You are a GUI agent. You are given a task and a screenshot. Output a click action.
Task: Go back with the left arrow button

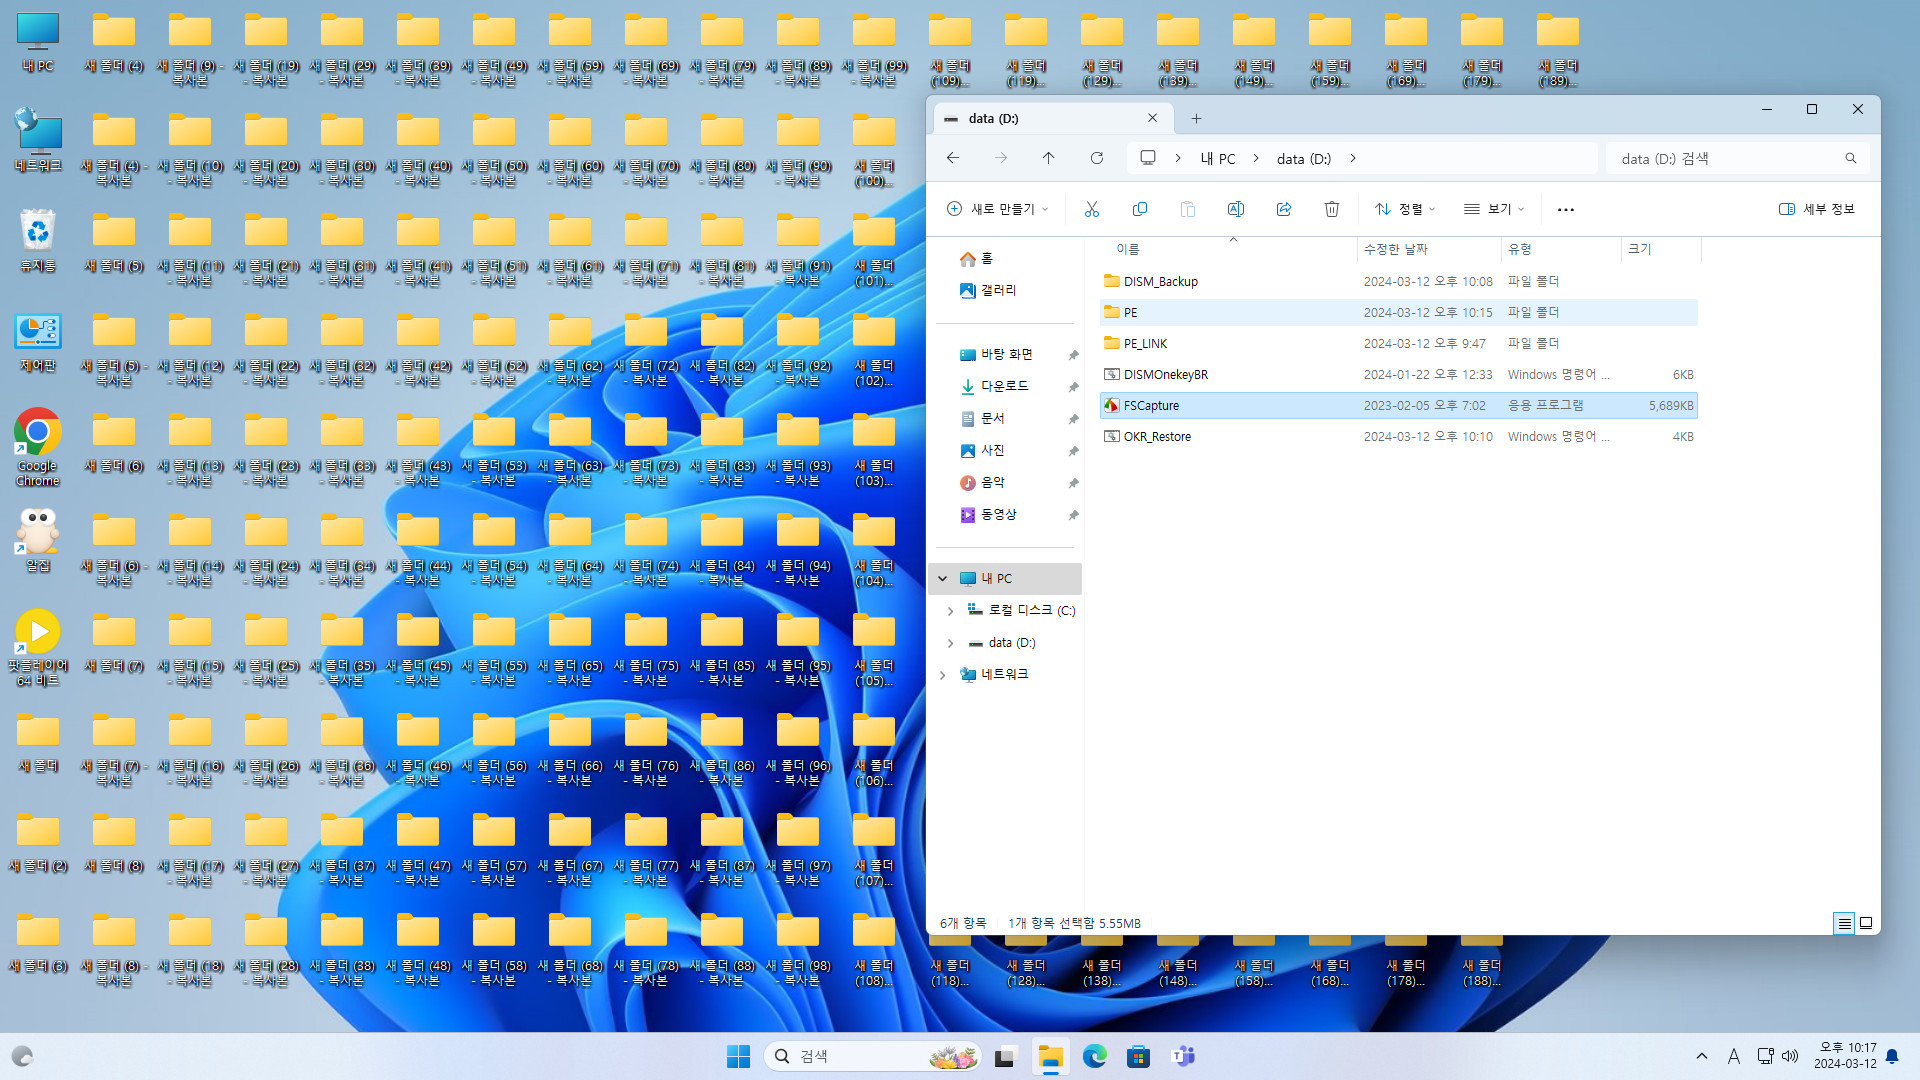point(953,158)
